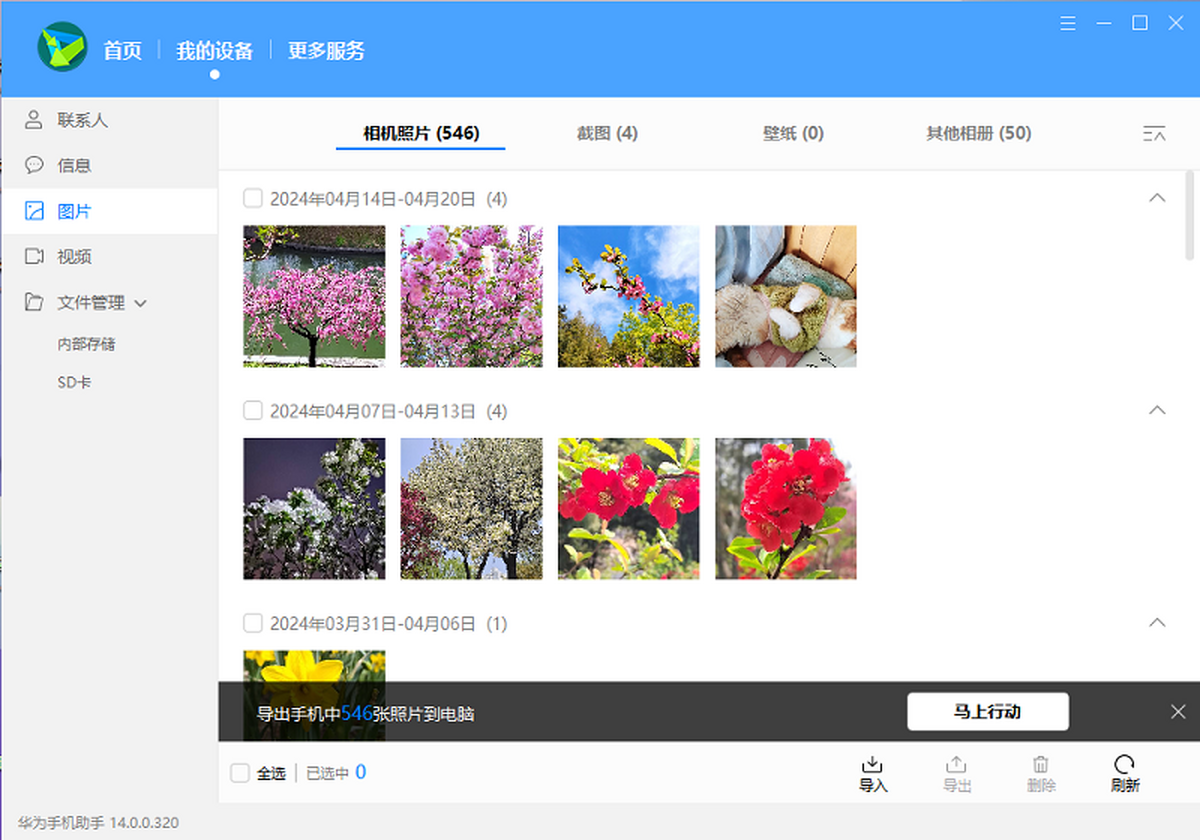Screen dimensions: 1200x840
Task: Check the 2024年04月14日-04月20日 group checkbox
Action: click(x=253, y=199)
